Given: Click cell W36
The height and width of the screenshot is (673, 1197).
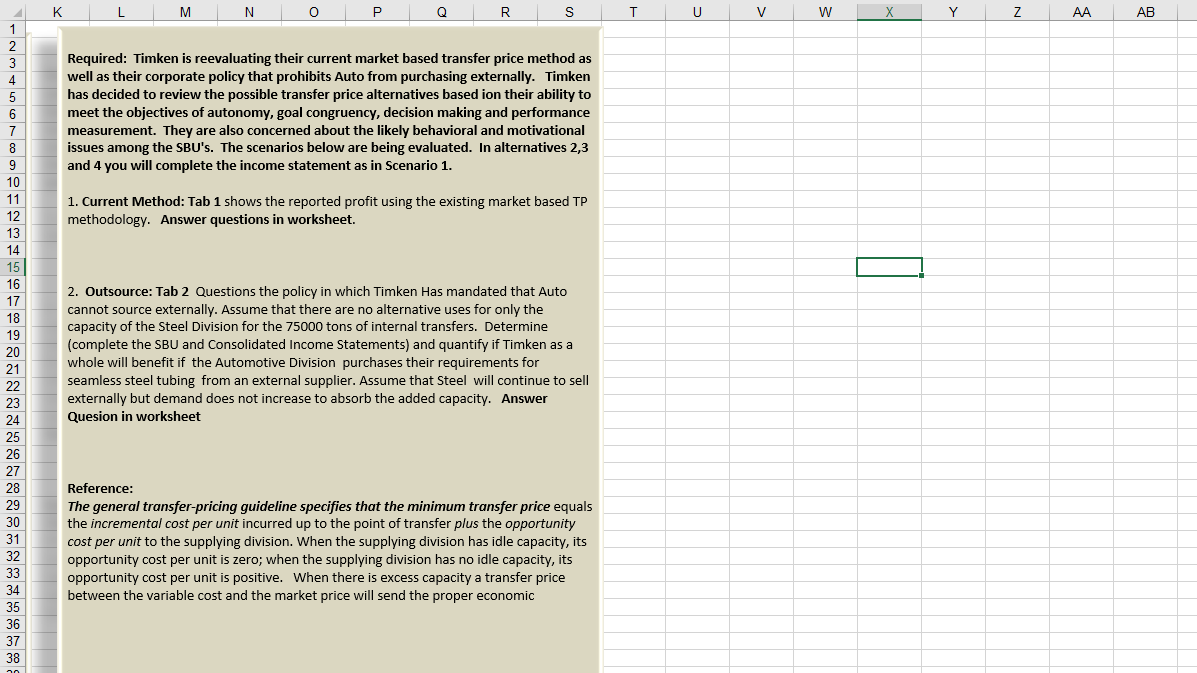Looking at the screenshot, I should (825, 625).
